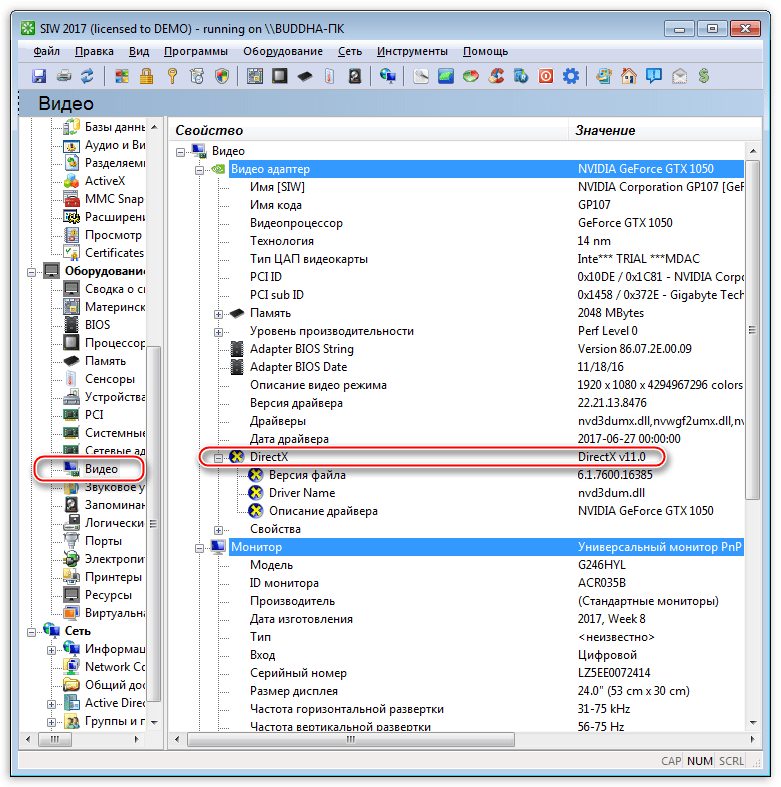Select BIOS in the sidebar tree
The height and width of the screenshot is (787, 781).
[x=97, y=325]
